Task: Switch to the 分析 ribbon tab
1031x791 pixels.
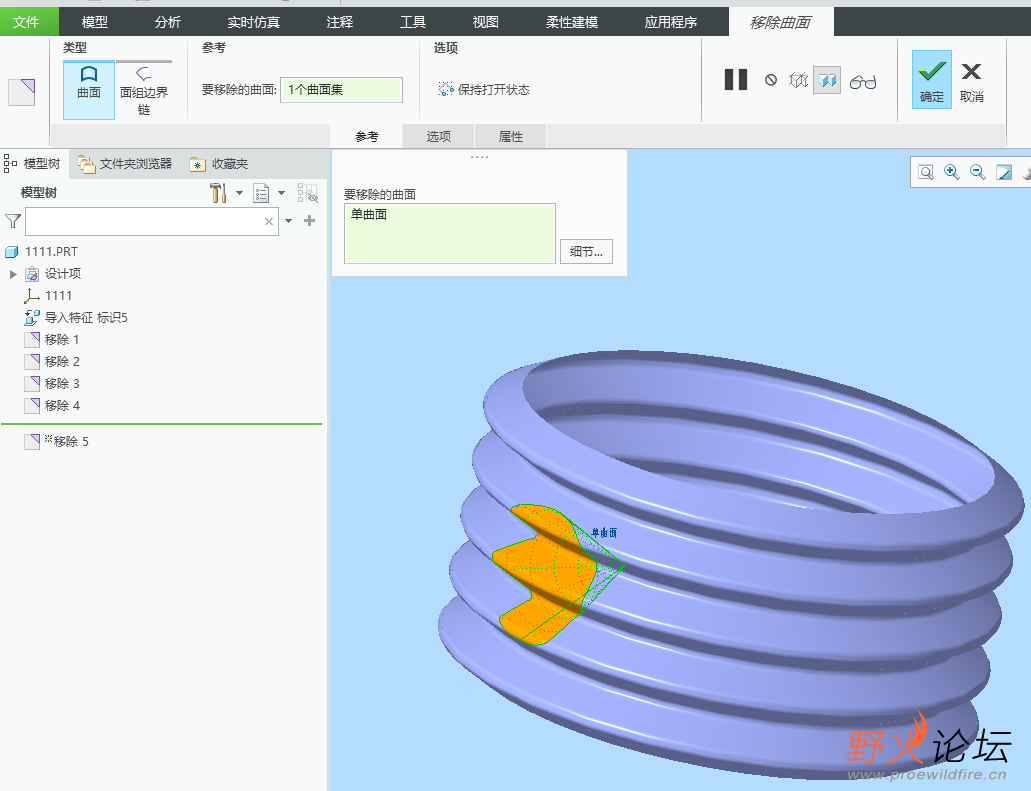Action: (x=168, y=22)
